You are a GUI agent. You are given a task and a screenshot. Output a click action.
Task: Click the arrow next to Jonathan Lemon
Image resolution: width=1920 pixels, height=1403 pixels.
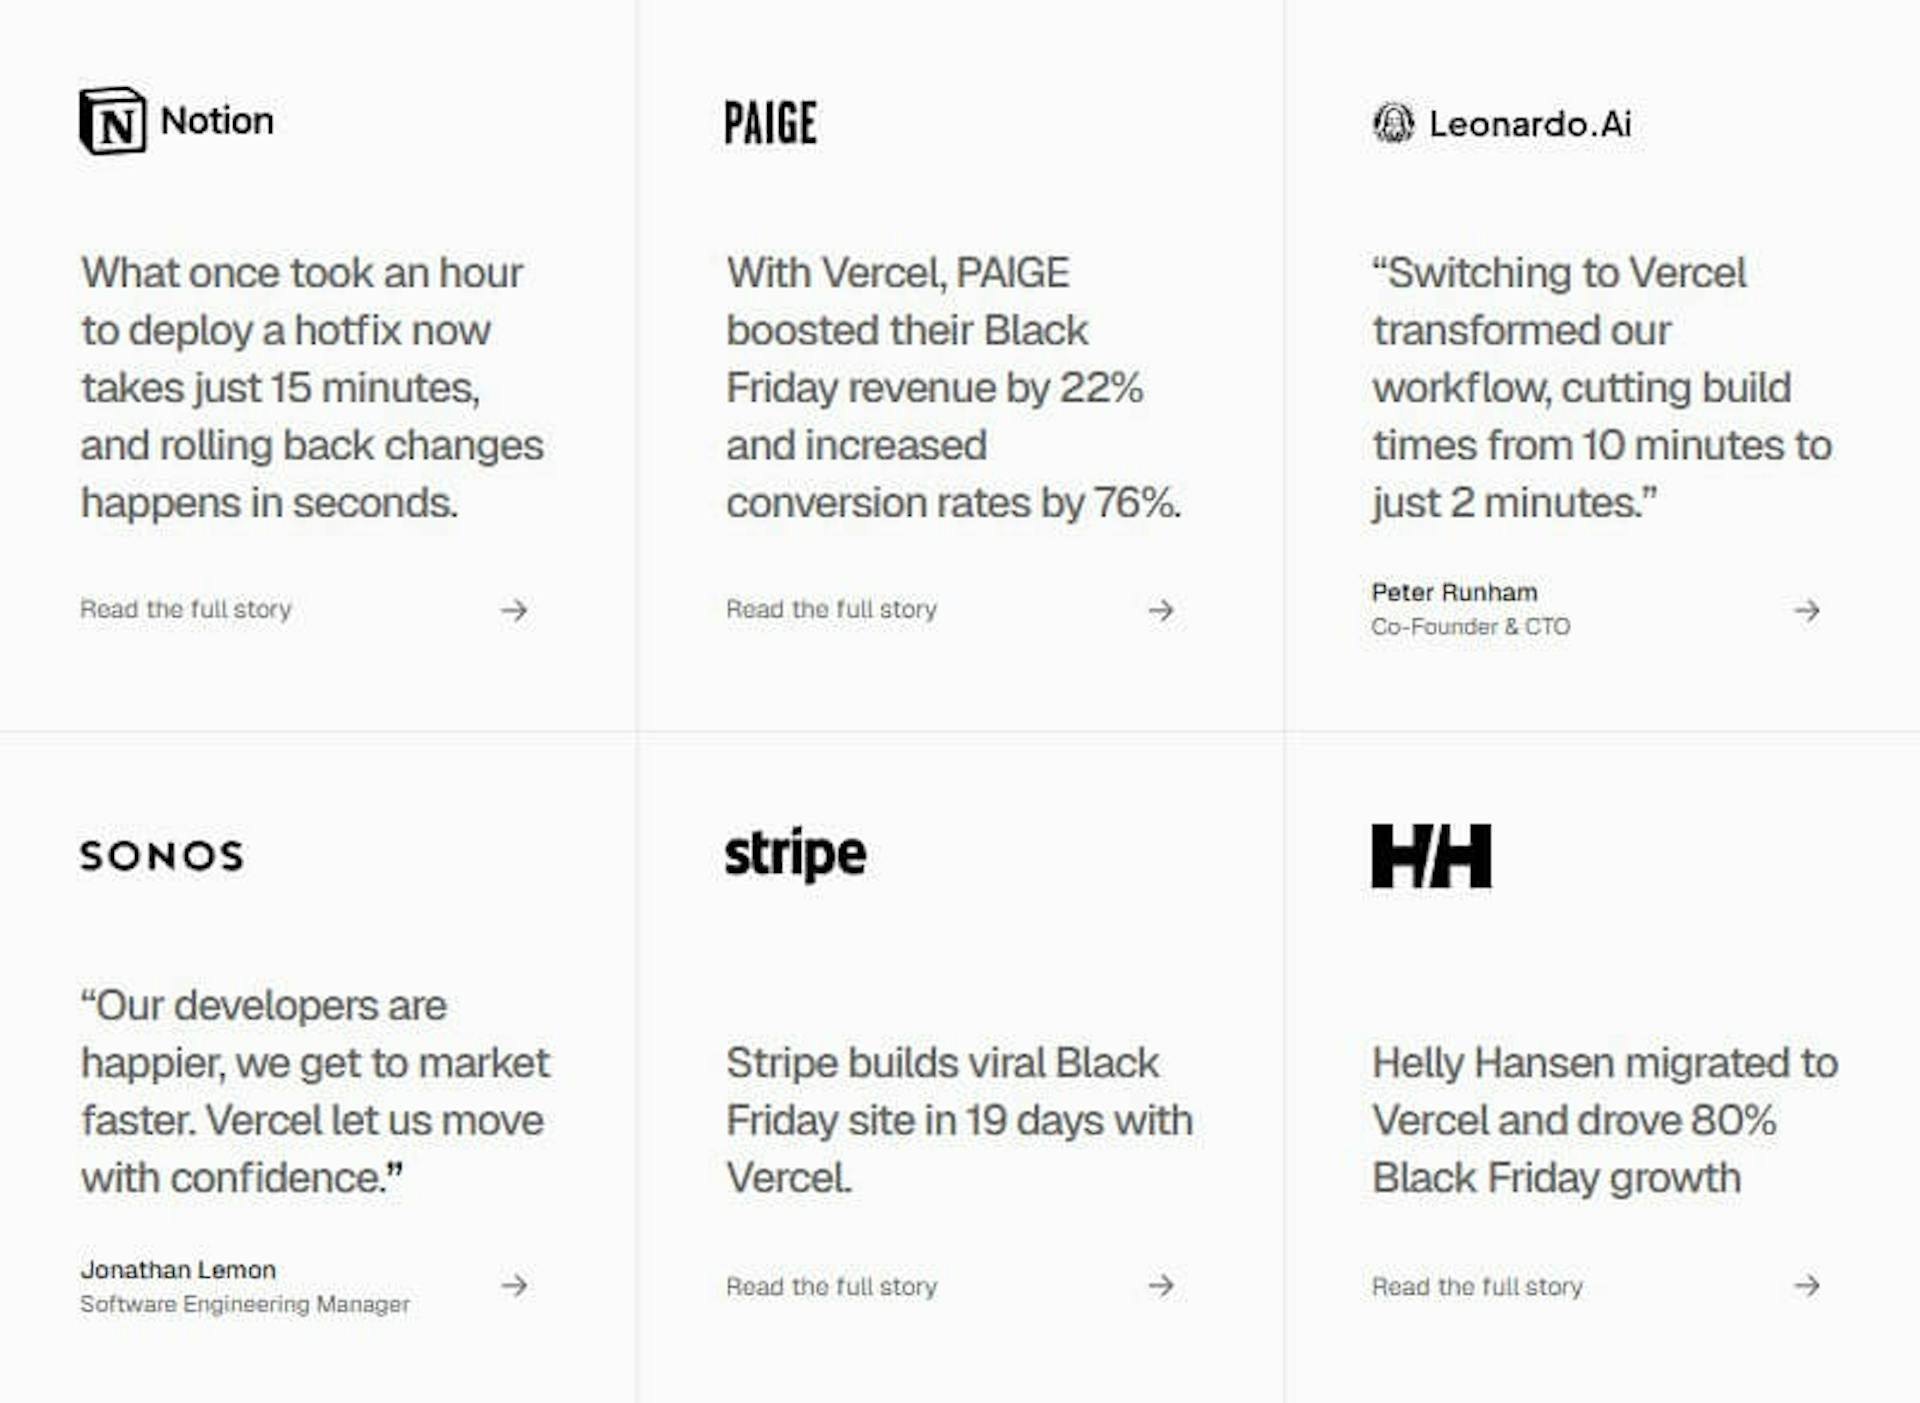(x=515, y=1286)
